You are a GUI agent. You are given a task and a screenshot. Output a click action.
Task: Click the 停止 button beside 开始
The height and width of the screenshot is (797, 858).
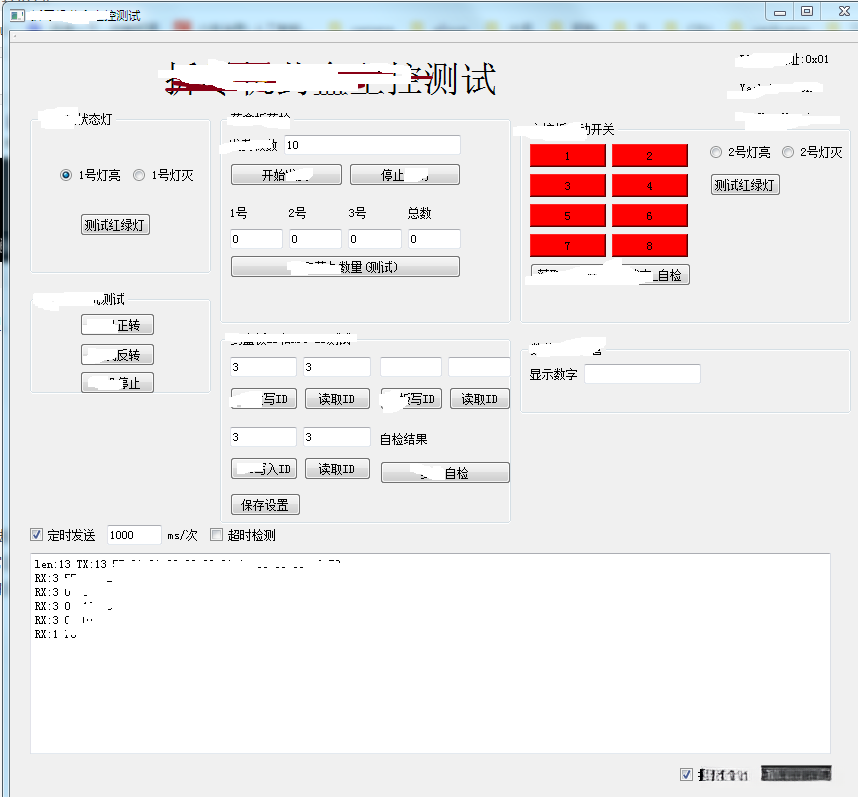(405, 175)
